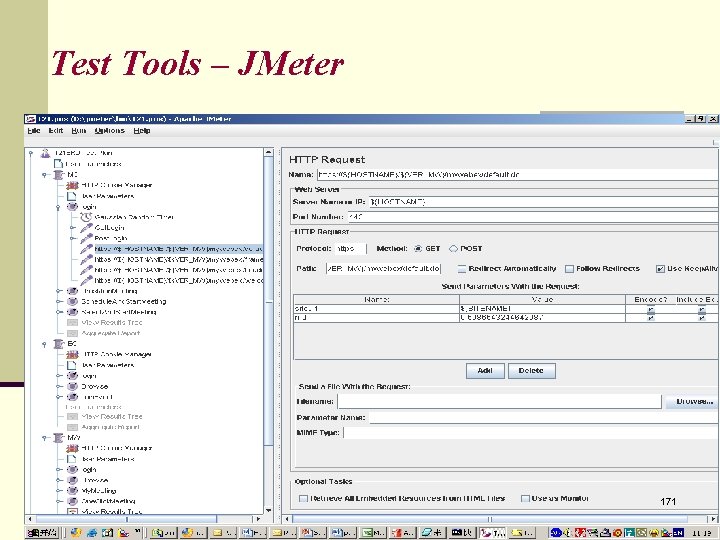
Task: Click disabled View Results Tree icon under MC
Action: click(x=72, y=323)
